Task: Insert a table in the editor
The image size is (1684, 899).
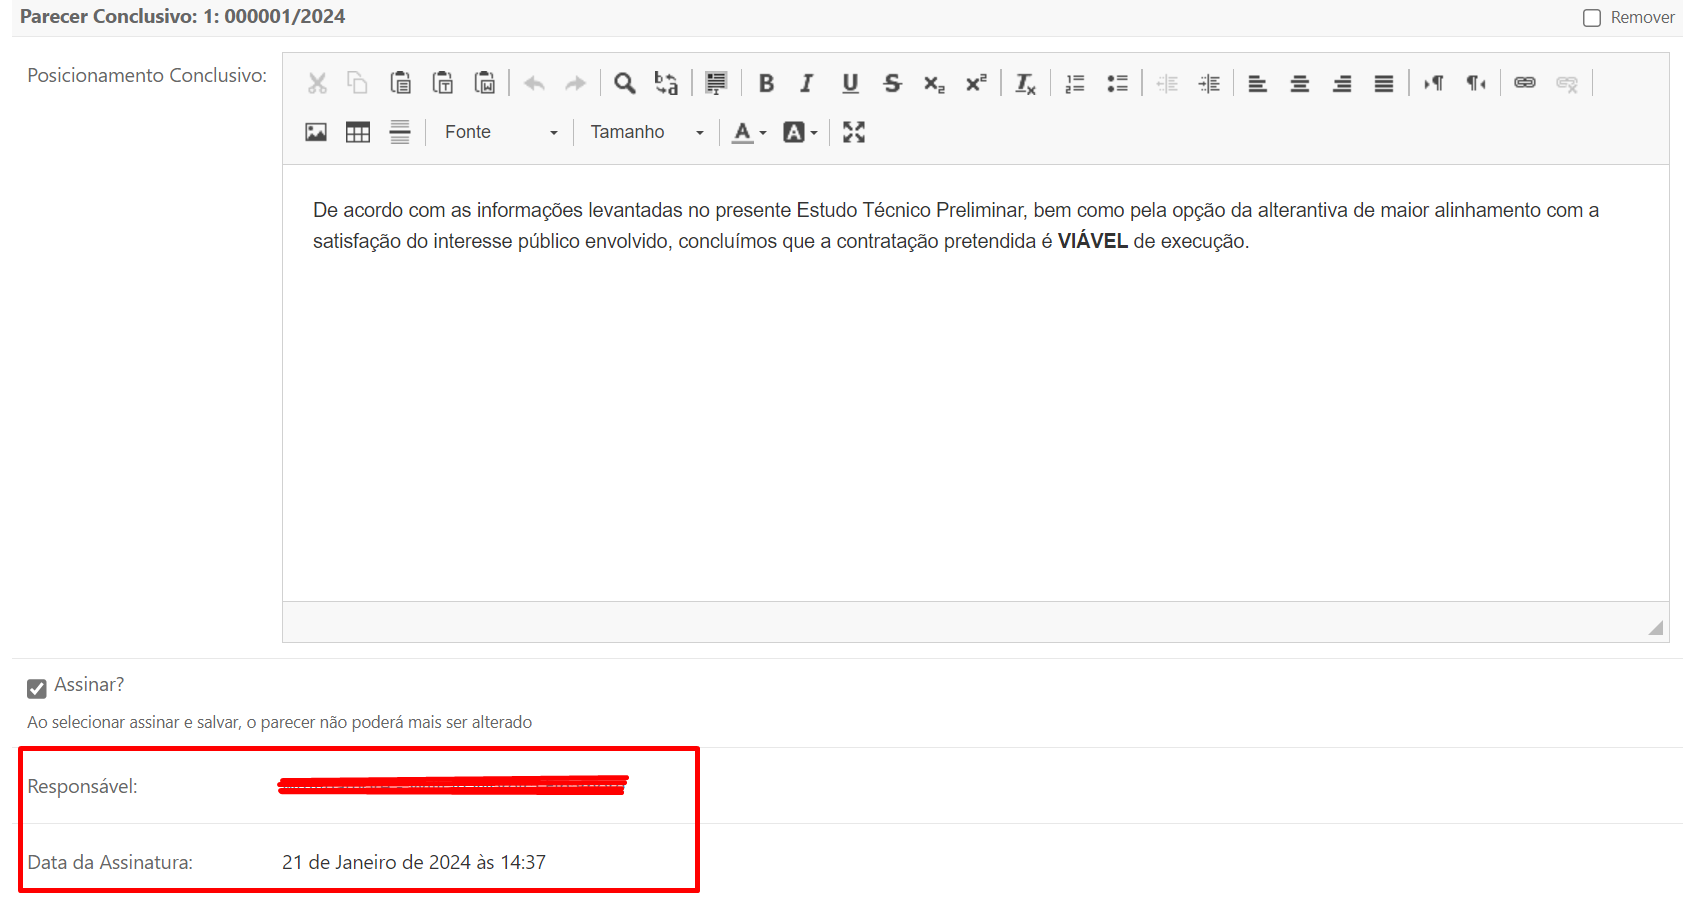Action: (x=358, y=132)
